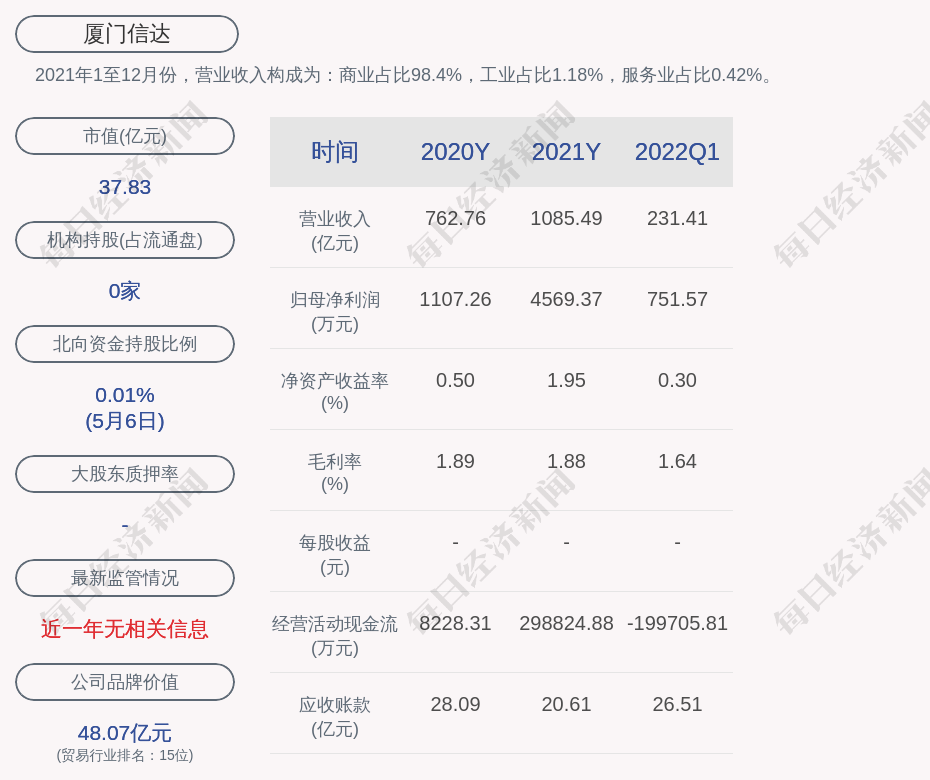Click the (5月6日) date text
930x780 pixels.
125,421
